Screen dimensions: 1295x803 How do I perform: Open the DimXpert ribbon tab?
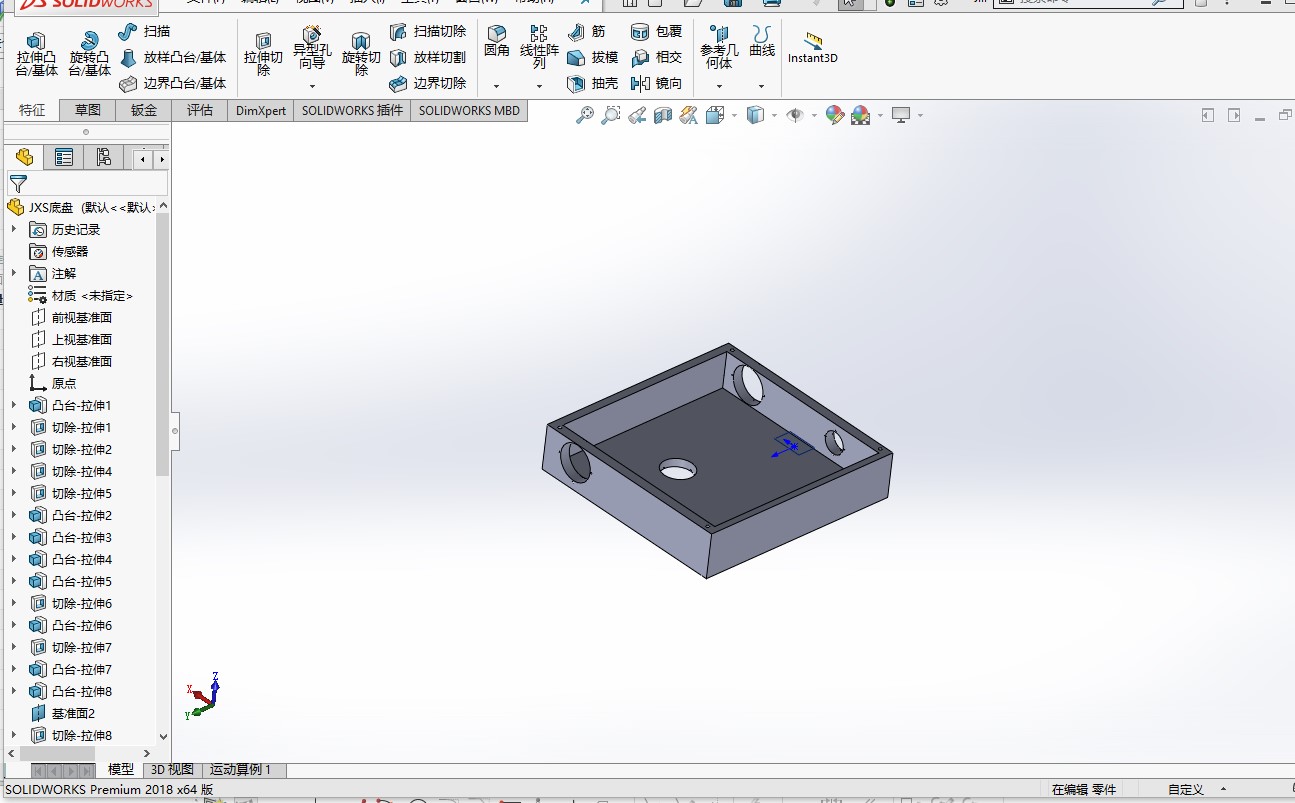pyautogui.click(x=261, y=110)
